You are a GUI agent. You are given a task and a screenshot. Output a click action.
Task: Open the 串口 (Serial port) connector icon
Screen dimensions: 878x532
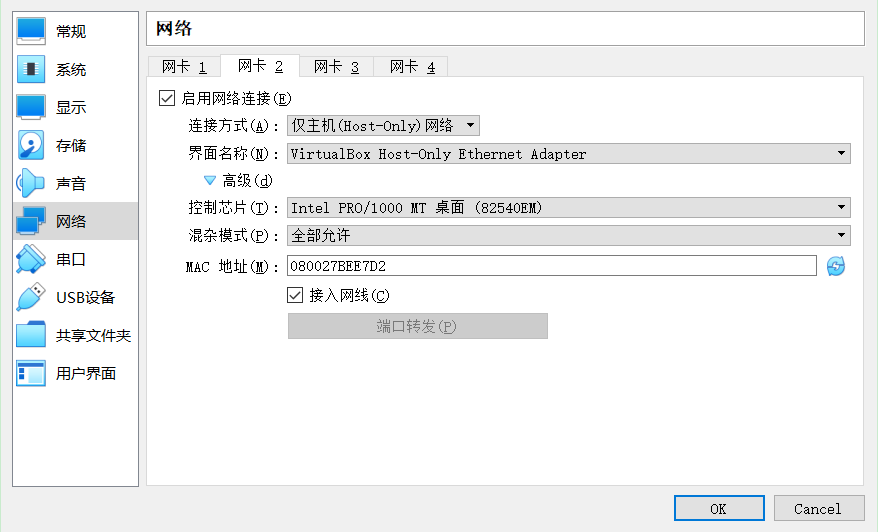click(x=31, y=259)
